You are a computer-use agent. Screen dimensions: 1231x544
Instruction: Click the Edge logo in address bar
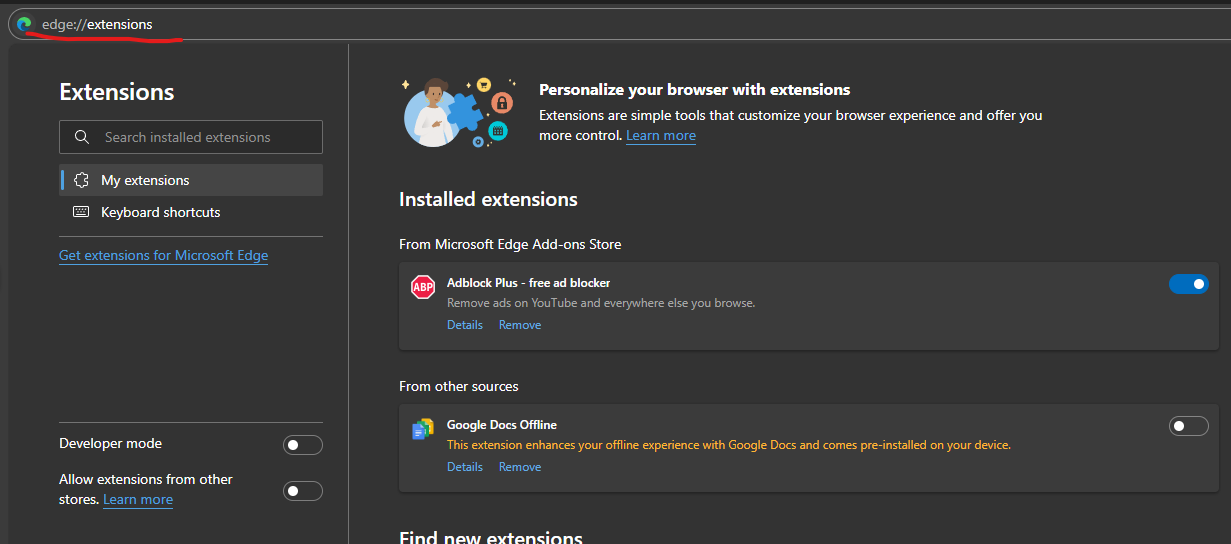click(25, 24)
